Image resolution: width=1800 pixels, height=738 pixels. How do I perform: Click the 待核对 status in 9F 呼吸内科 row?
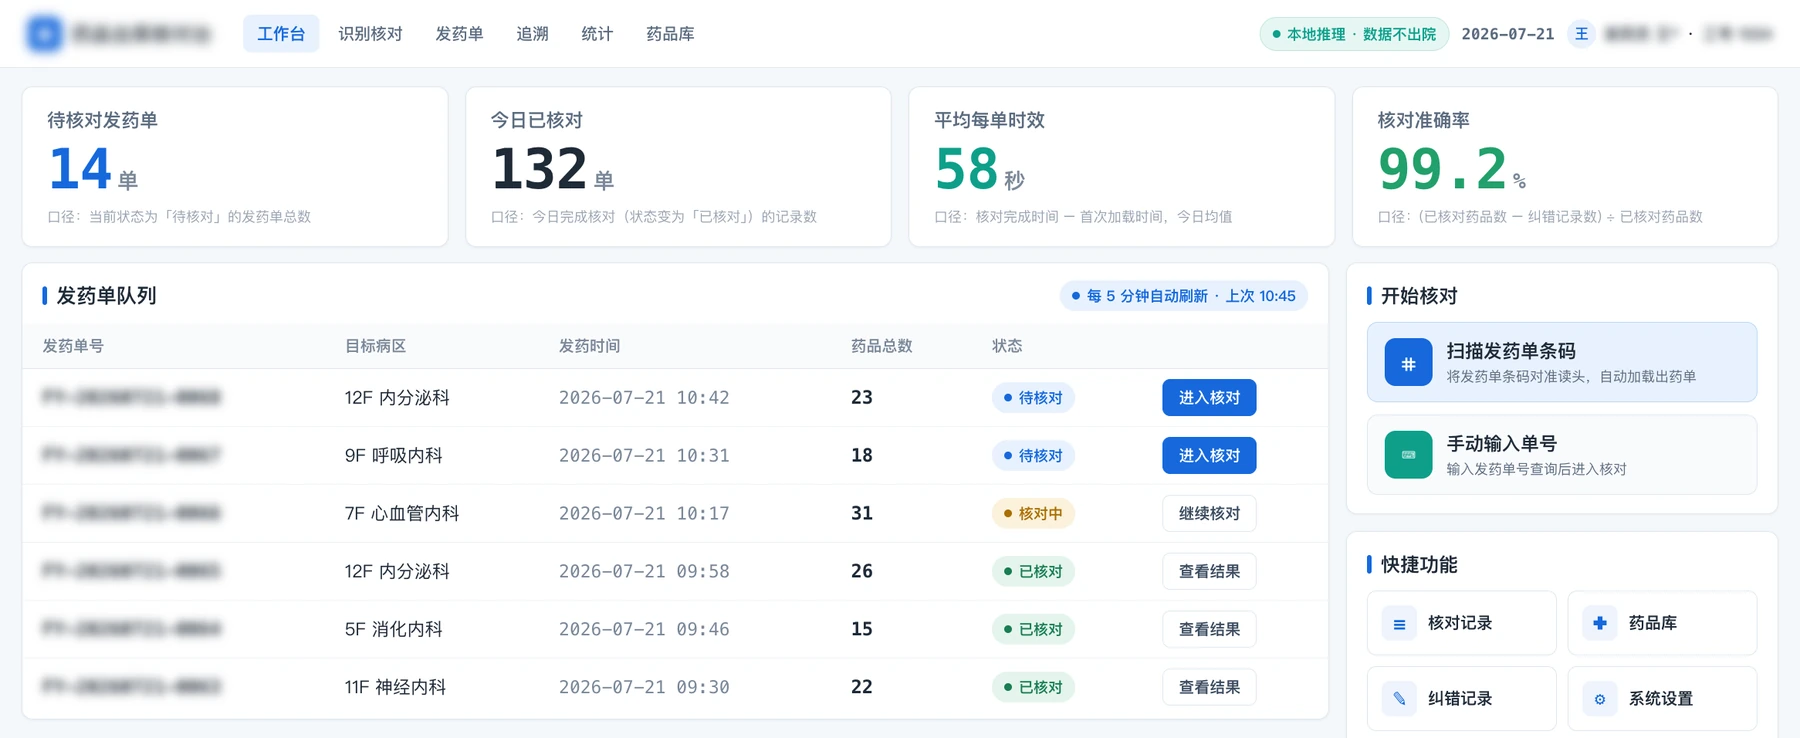coord(1033,455)
